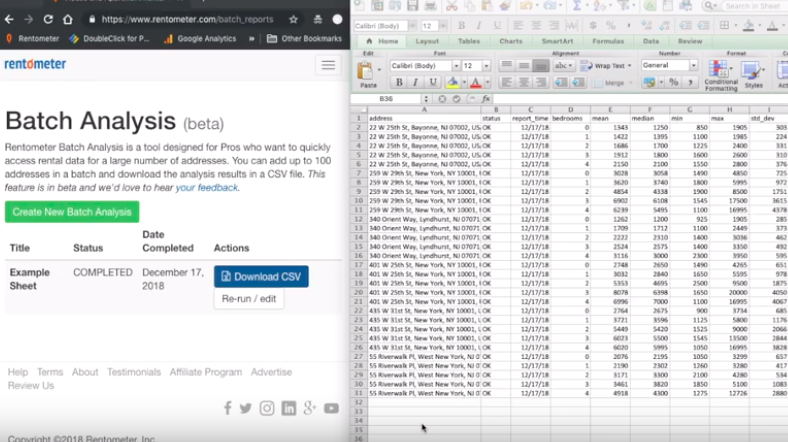This screenshot has width=788, height=442.
Task: Click the Download CSV button
Action: pos(261,276)
